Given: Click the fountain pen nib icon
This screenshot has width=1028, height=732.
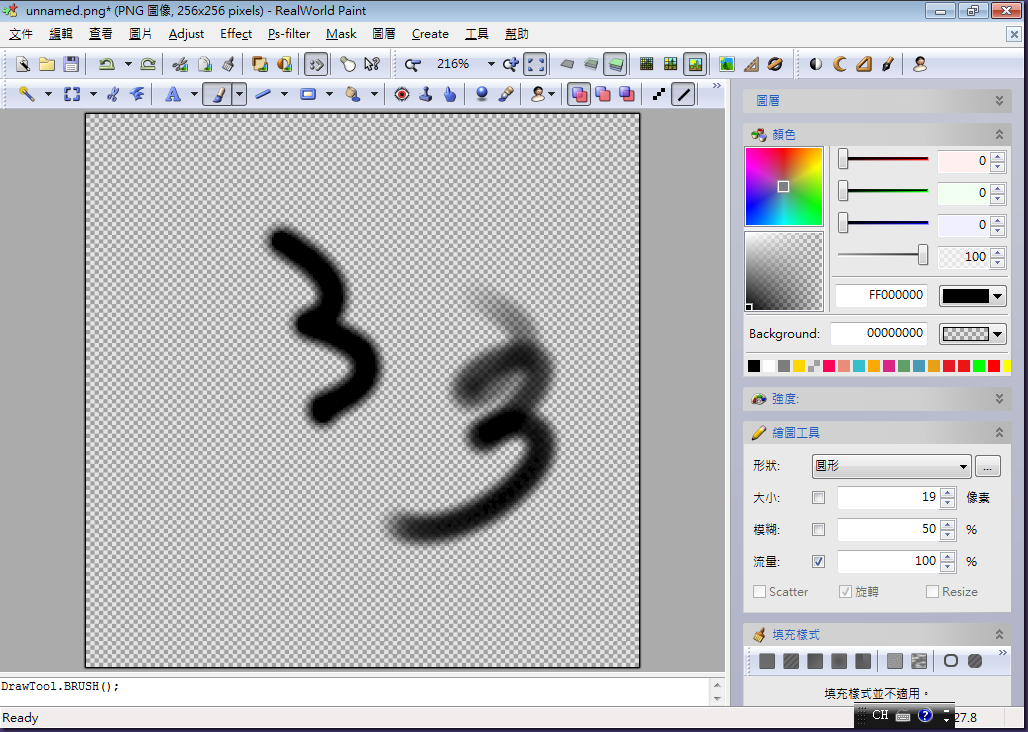Looking at the screenshot, I should (888, 64).
